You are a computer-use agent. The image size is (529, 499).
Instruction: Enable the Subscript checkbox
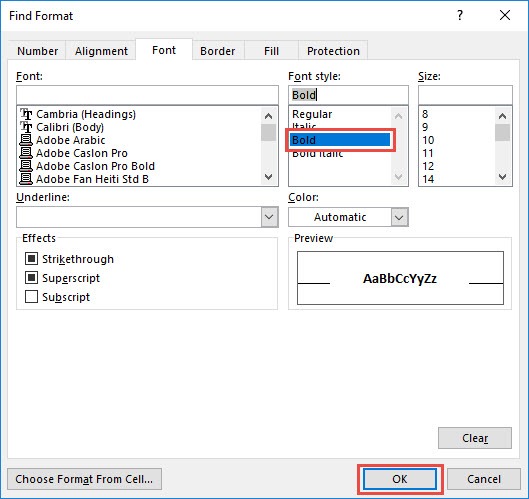[31, 297]
